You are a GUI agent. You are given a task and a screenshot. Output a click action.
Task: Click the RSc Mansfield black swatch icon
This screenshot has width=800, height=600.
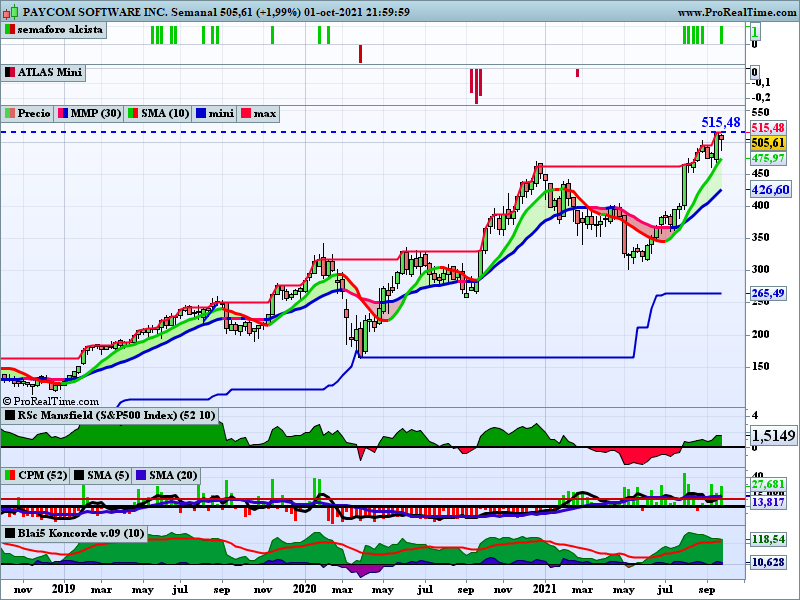[x=10, y=415]
